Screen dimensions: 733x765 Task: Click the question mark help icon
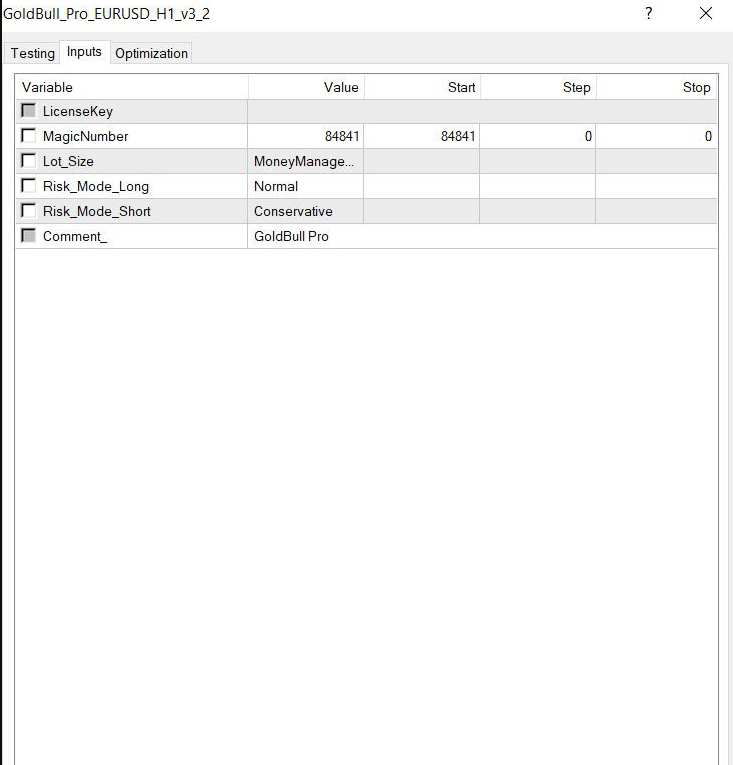648,14
